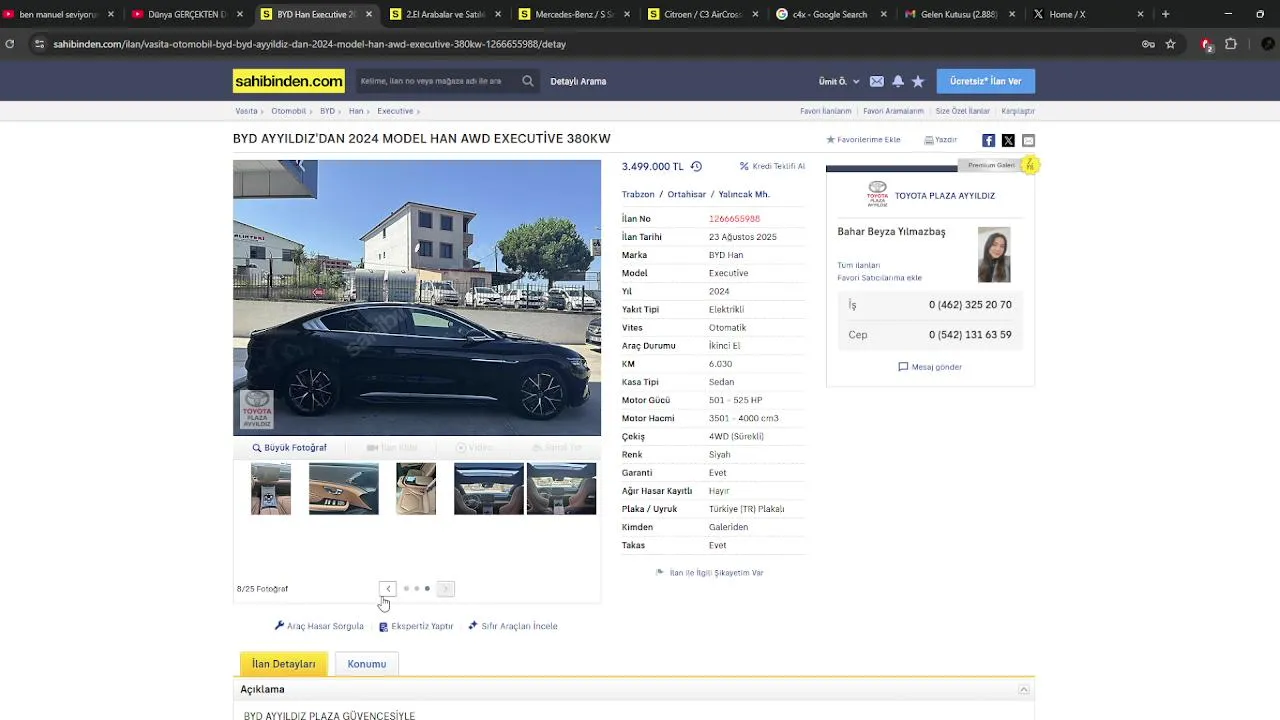Screen dimensions: 1280x720
Task: Open the notifications bell icon
Action: [x=898, y=81]
